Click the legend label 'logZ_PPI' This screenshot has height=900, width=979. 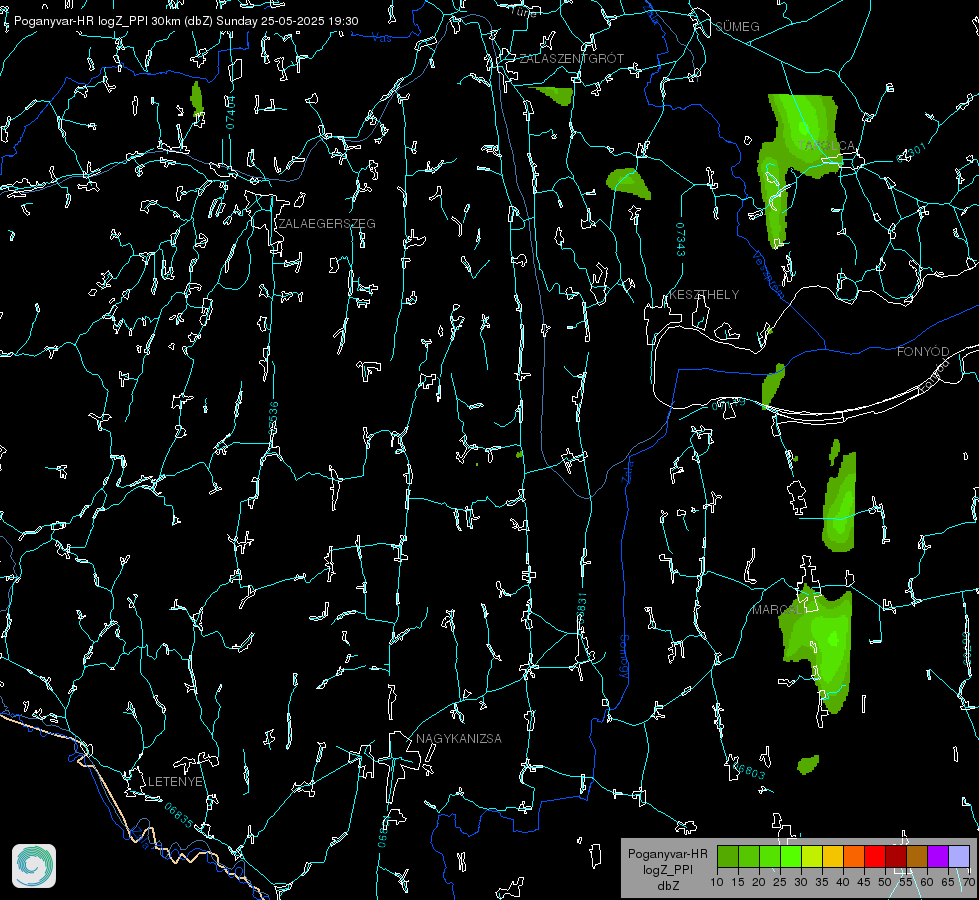coord(667,869)
